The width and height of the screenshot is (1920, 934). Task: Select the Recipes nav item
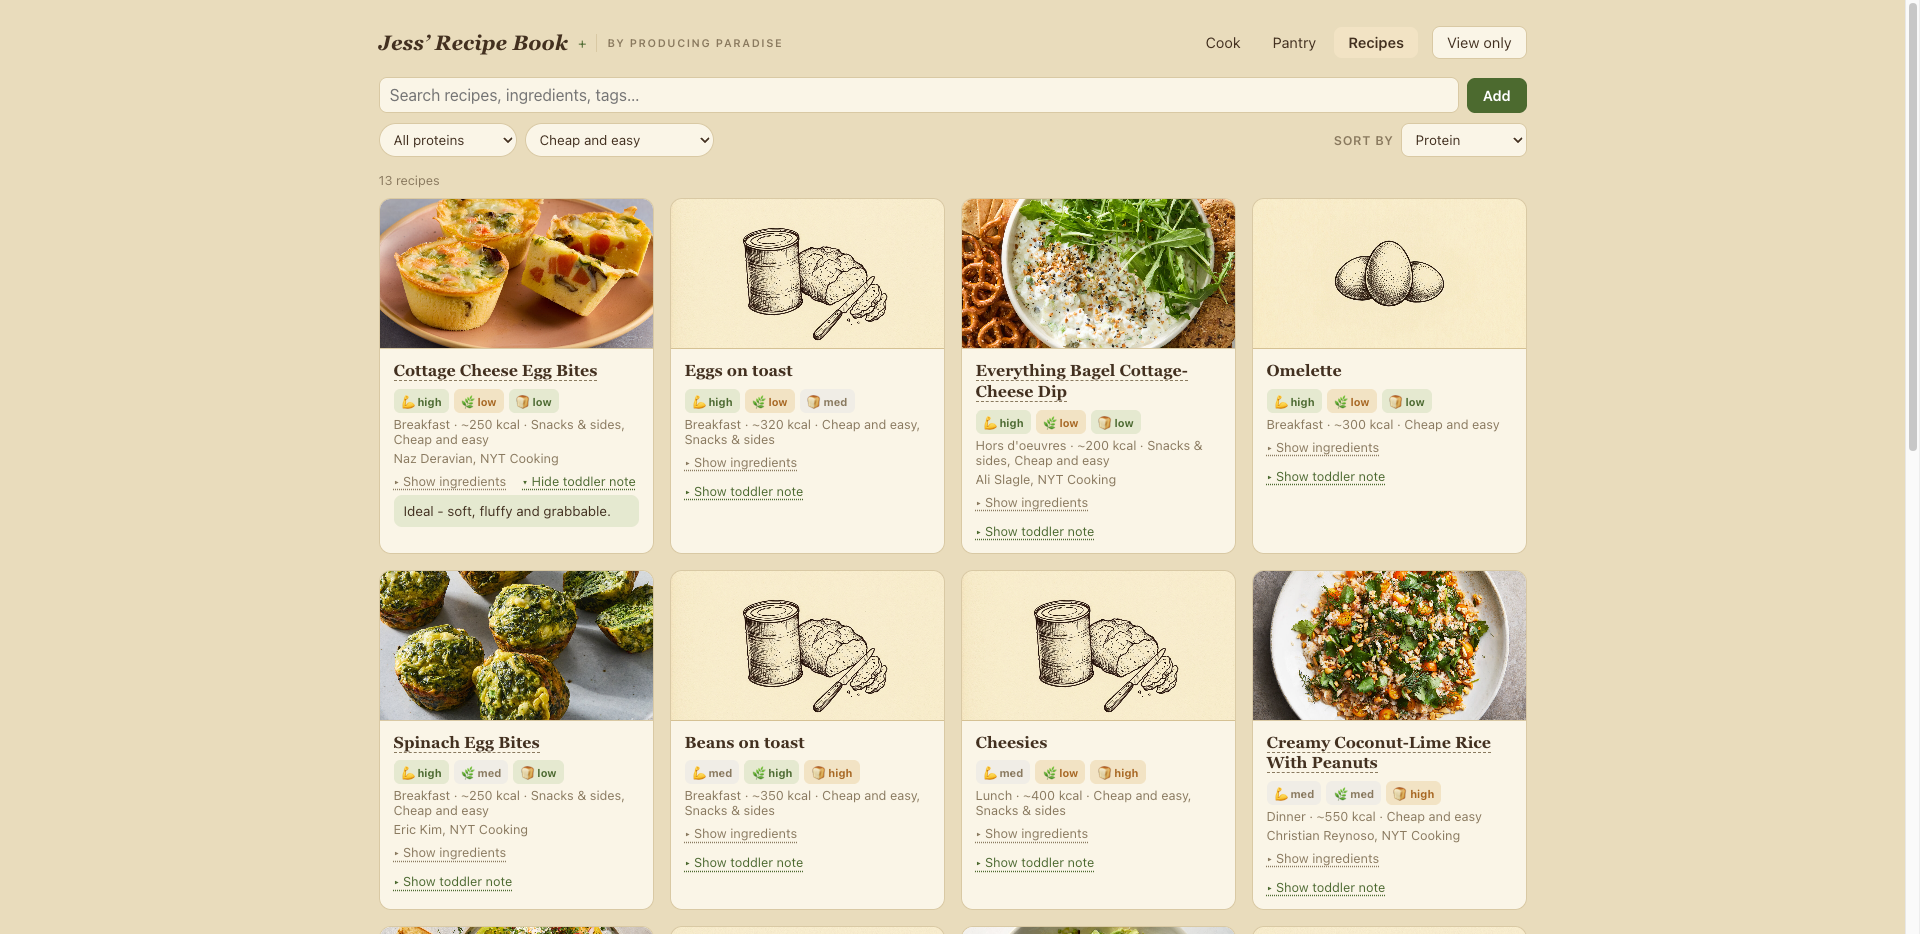tap(1376, 43)
